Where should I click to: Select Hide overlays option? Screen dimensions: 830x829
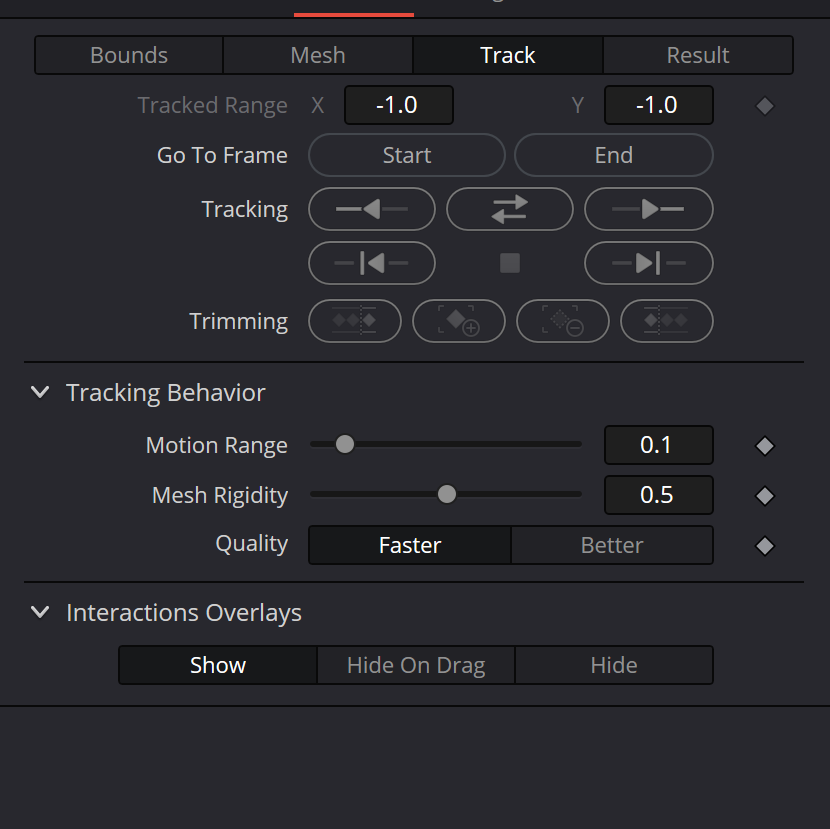(x=614, y=665)
